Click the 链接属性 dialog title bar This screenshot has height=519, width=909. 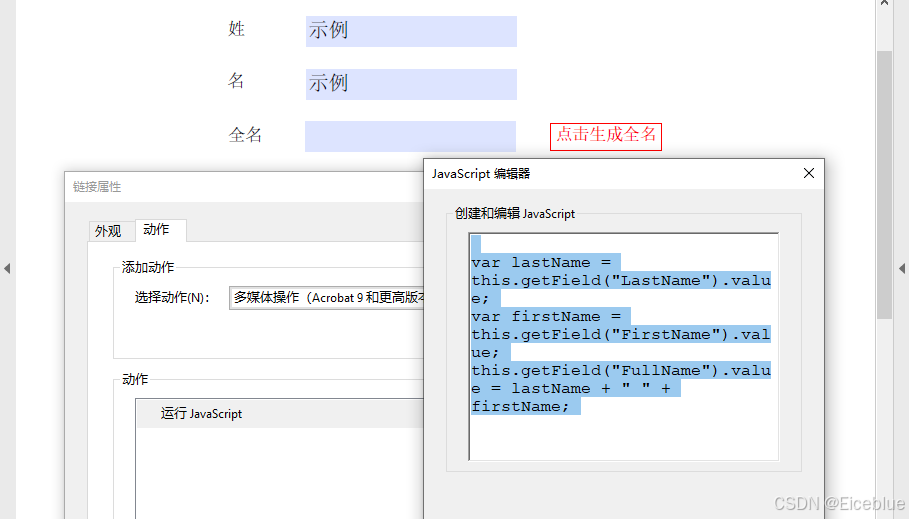tap(244, 187)
